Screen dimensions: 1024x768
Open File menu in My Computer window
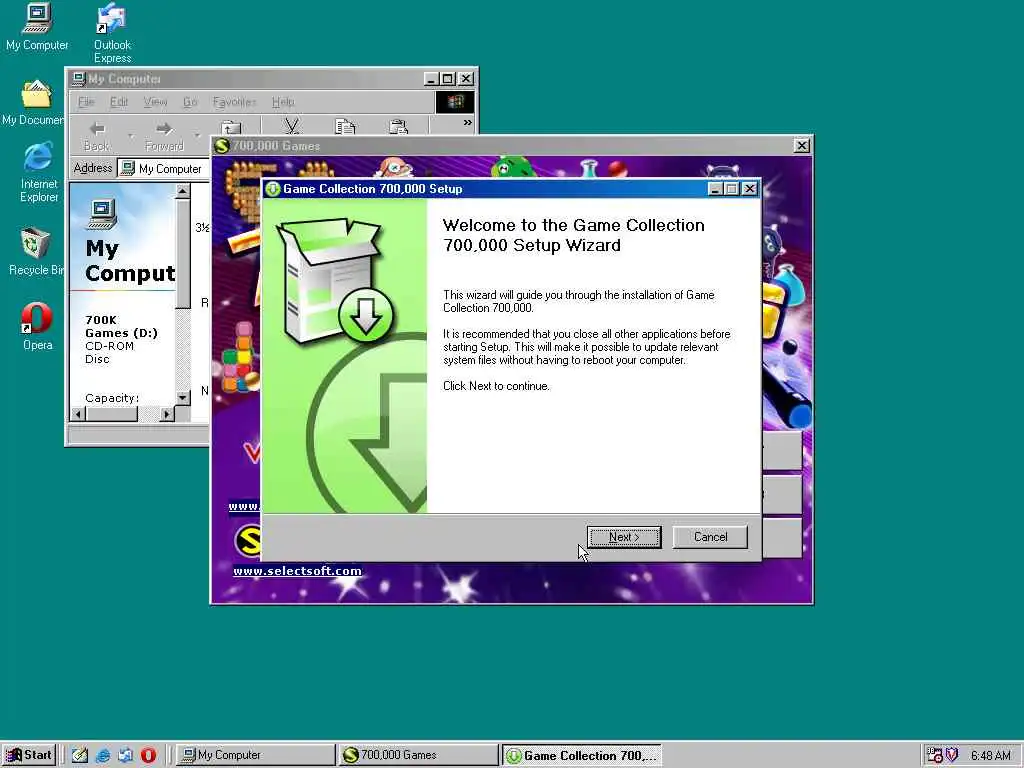tap(86, 102)
